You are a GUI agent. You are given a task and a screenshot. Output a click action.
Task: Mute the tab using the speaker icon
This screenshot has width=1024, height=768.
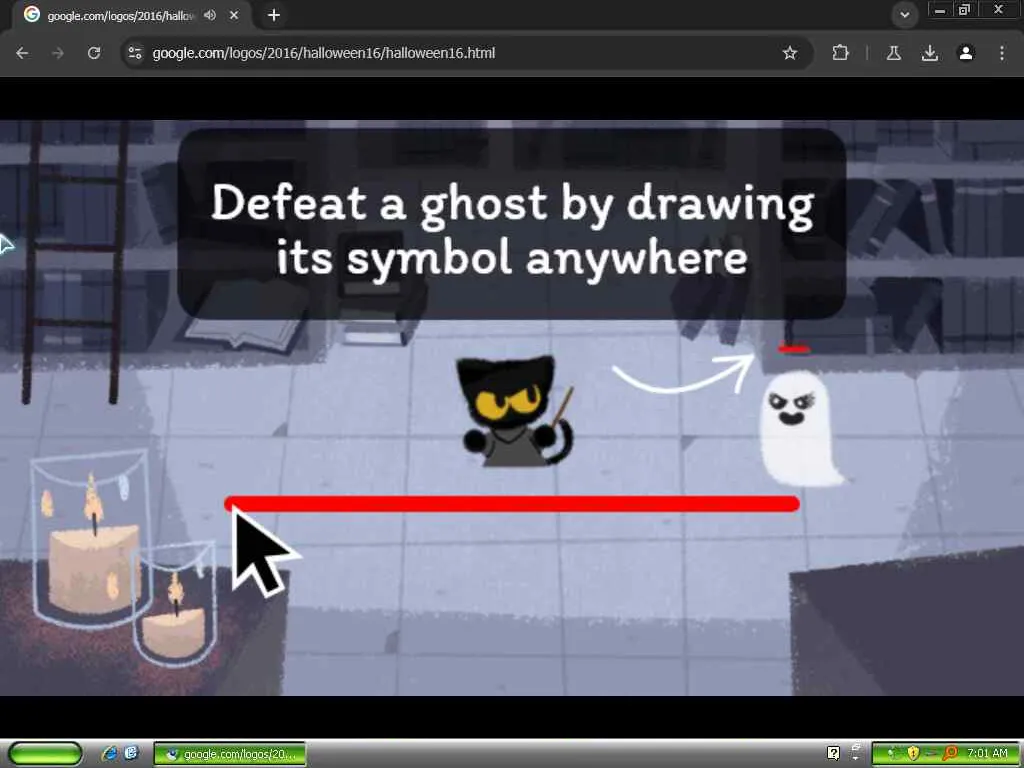pyautogui.click(x=210, y=14)
